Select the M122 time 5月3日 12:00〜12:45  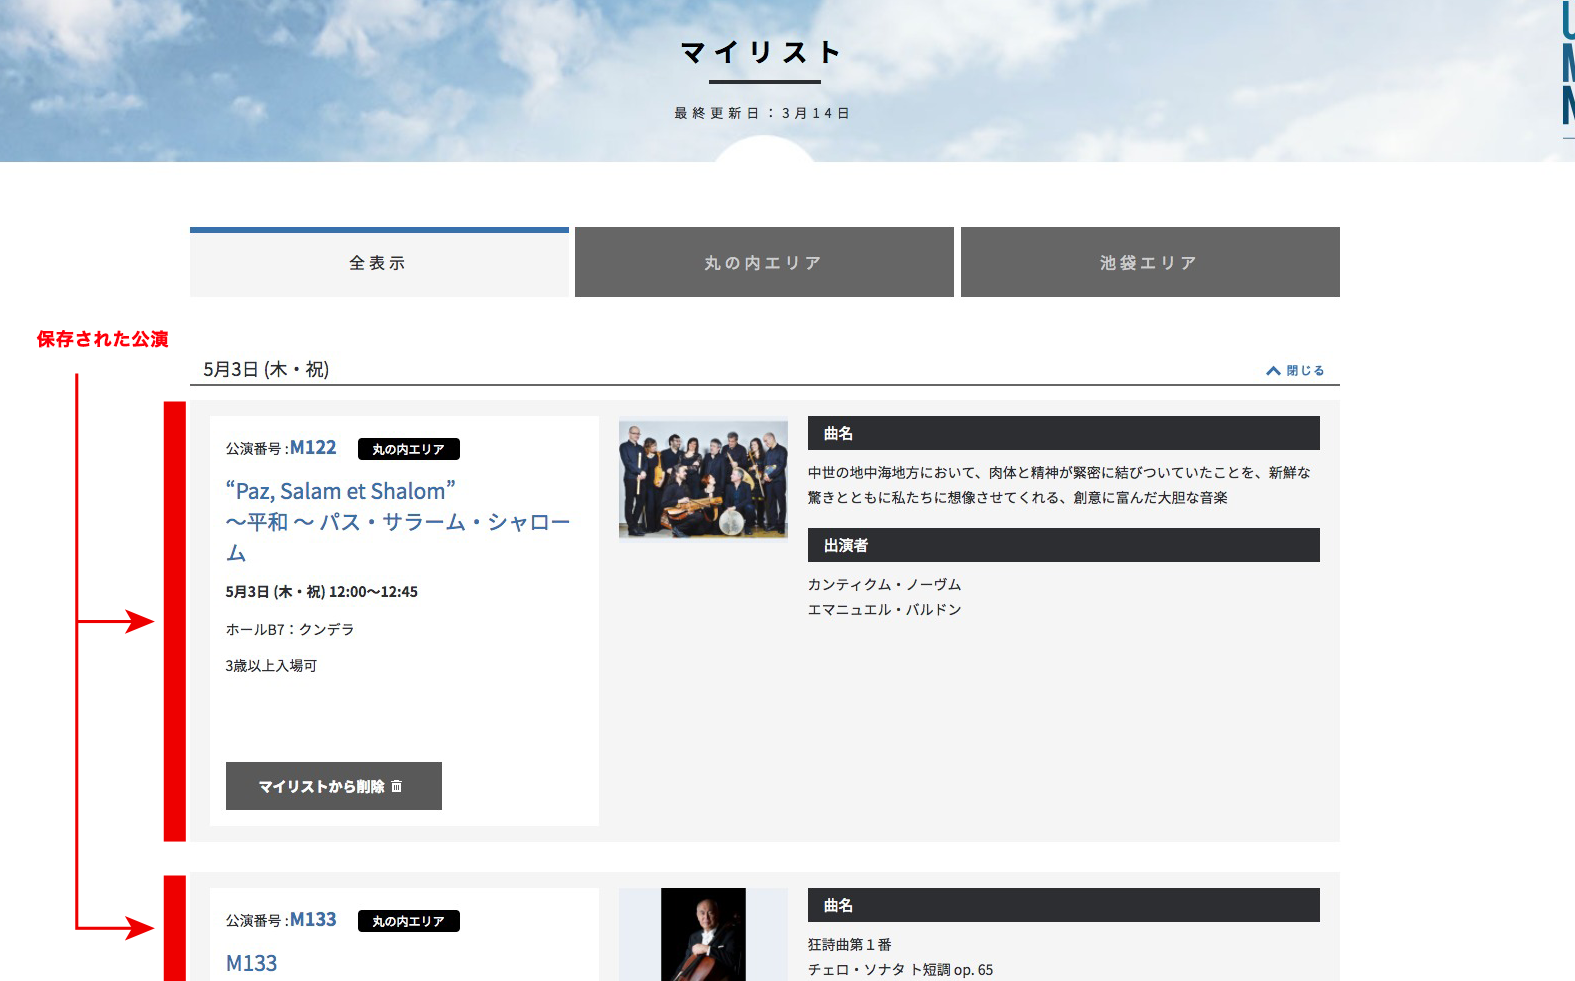click(x=322, y=592)
